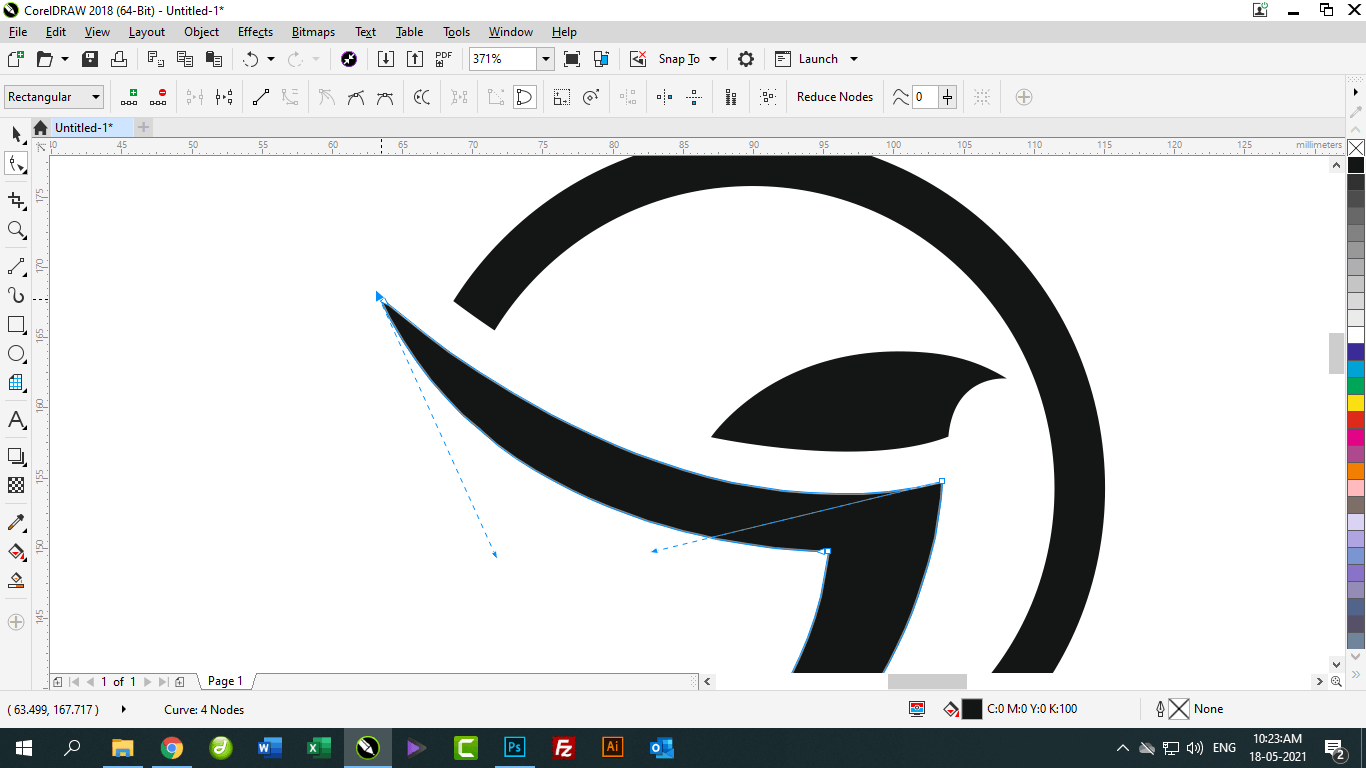Open the Options gear icon

click(x=746, y=59)
